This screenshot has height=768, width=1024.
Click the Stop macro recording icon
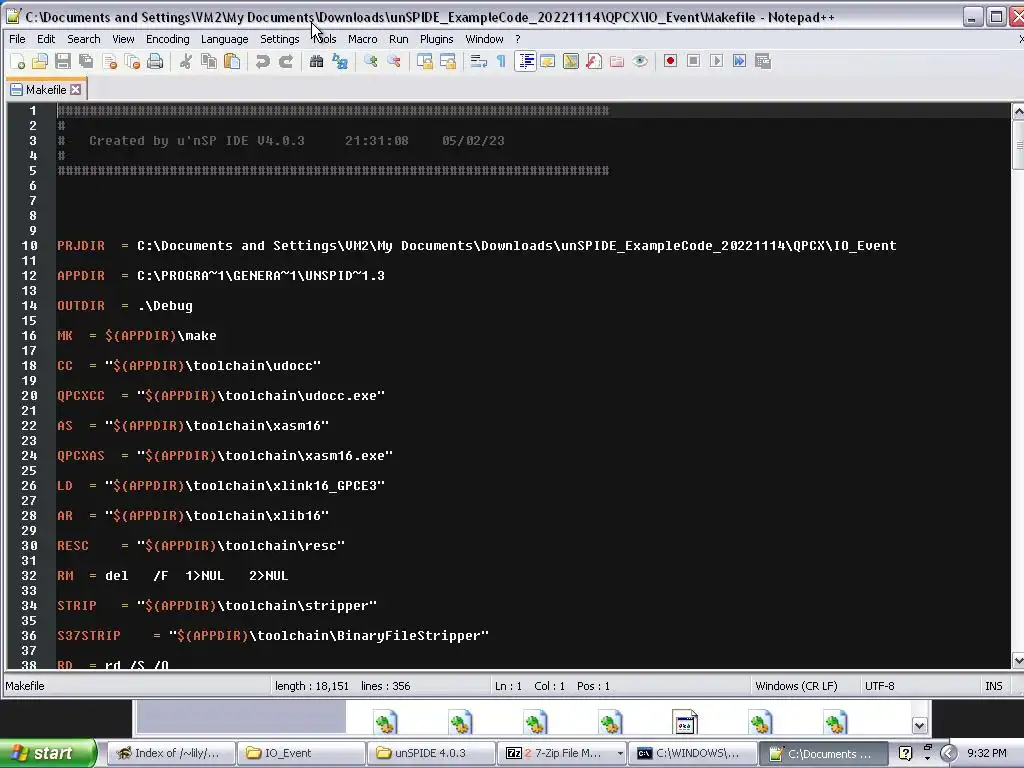tap(694, 61)
